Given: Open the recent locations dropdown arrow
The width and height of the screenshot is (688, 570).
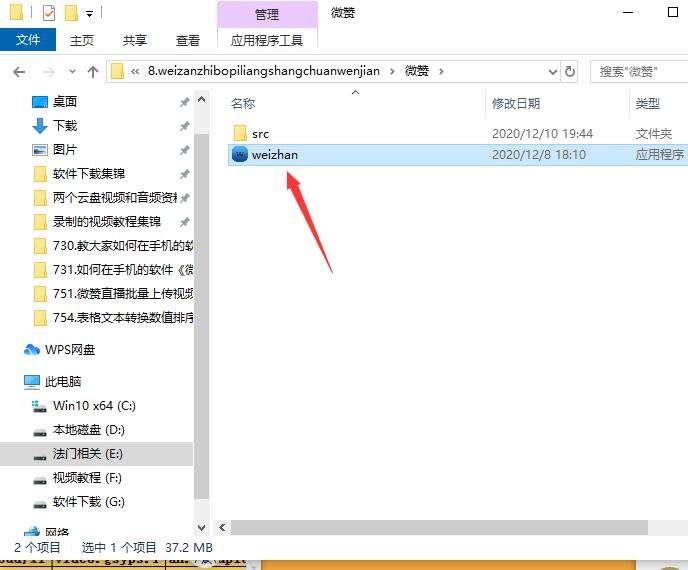Looking at the screenshot, I should [x=72, y=72].
